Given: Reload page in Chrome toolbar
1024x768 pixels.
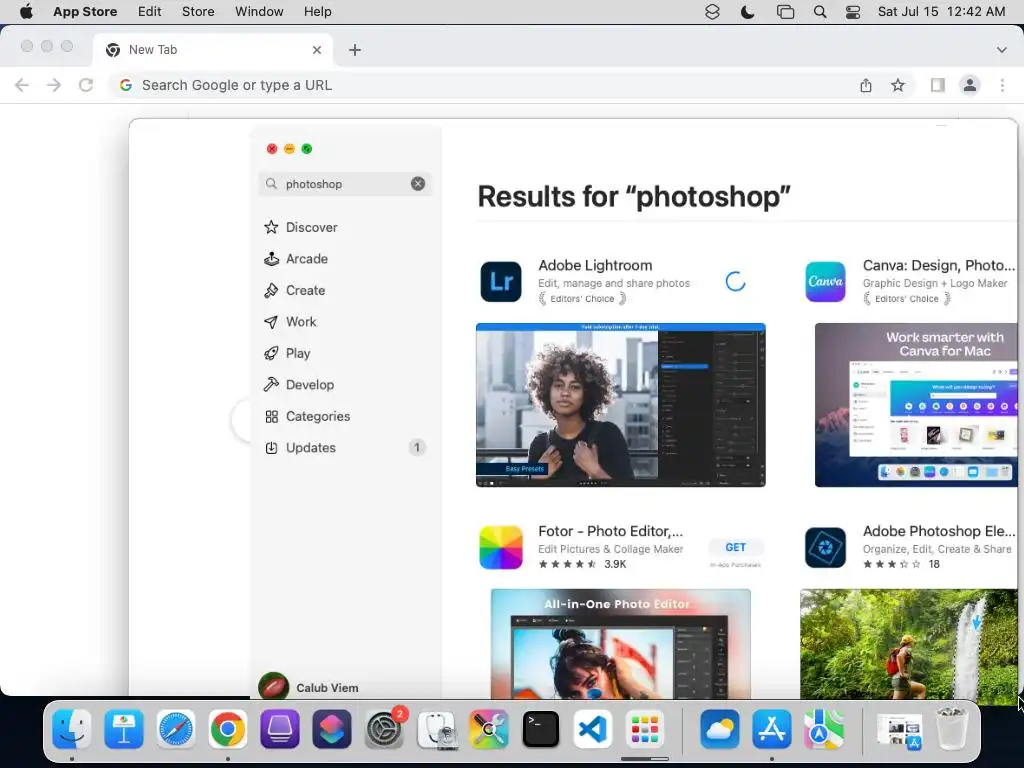Looking at the screenshot, I should click(x=86, y=85).
